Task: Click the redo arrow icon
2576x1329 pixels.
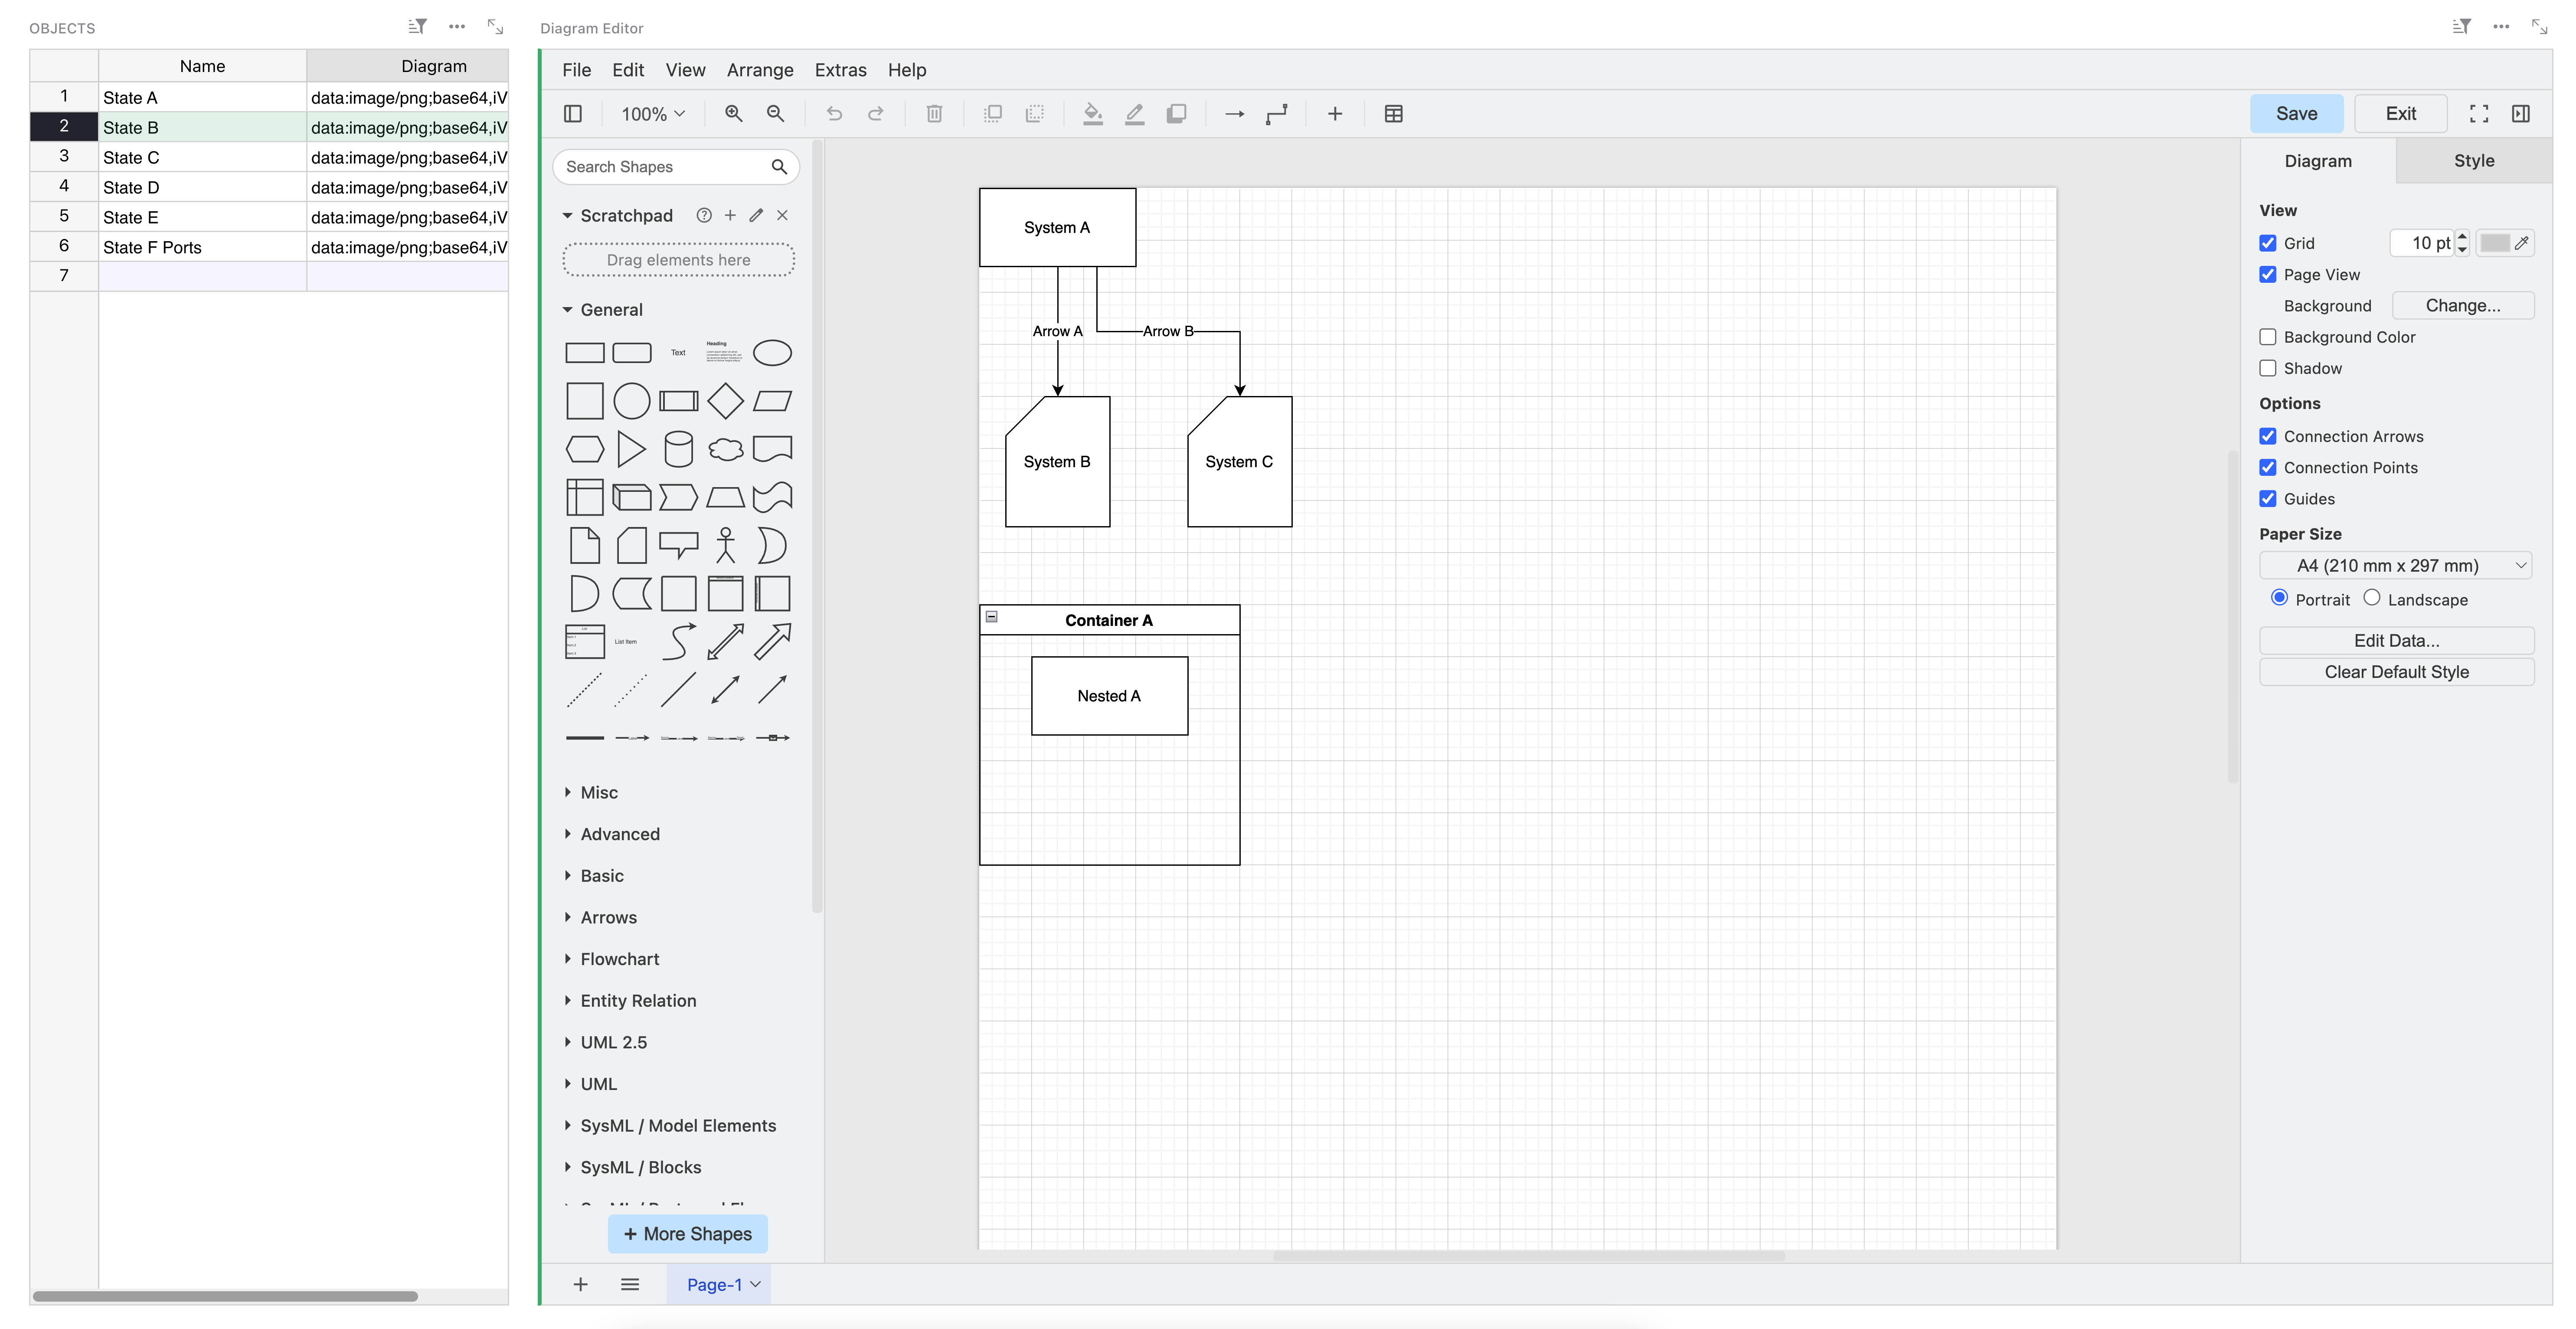Action: 876,114
